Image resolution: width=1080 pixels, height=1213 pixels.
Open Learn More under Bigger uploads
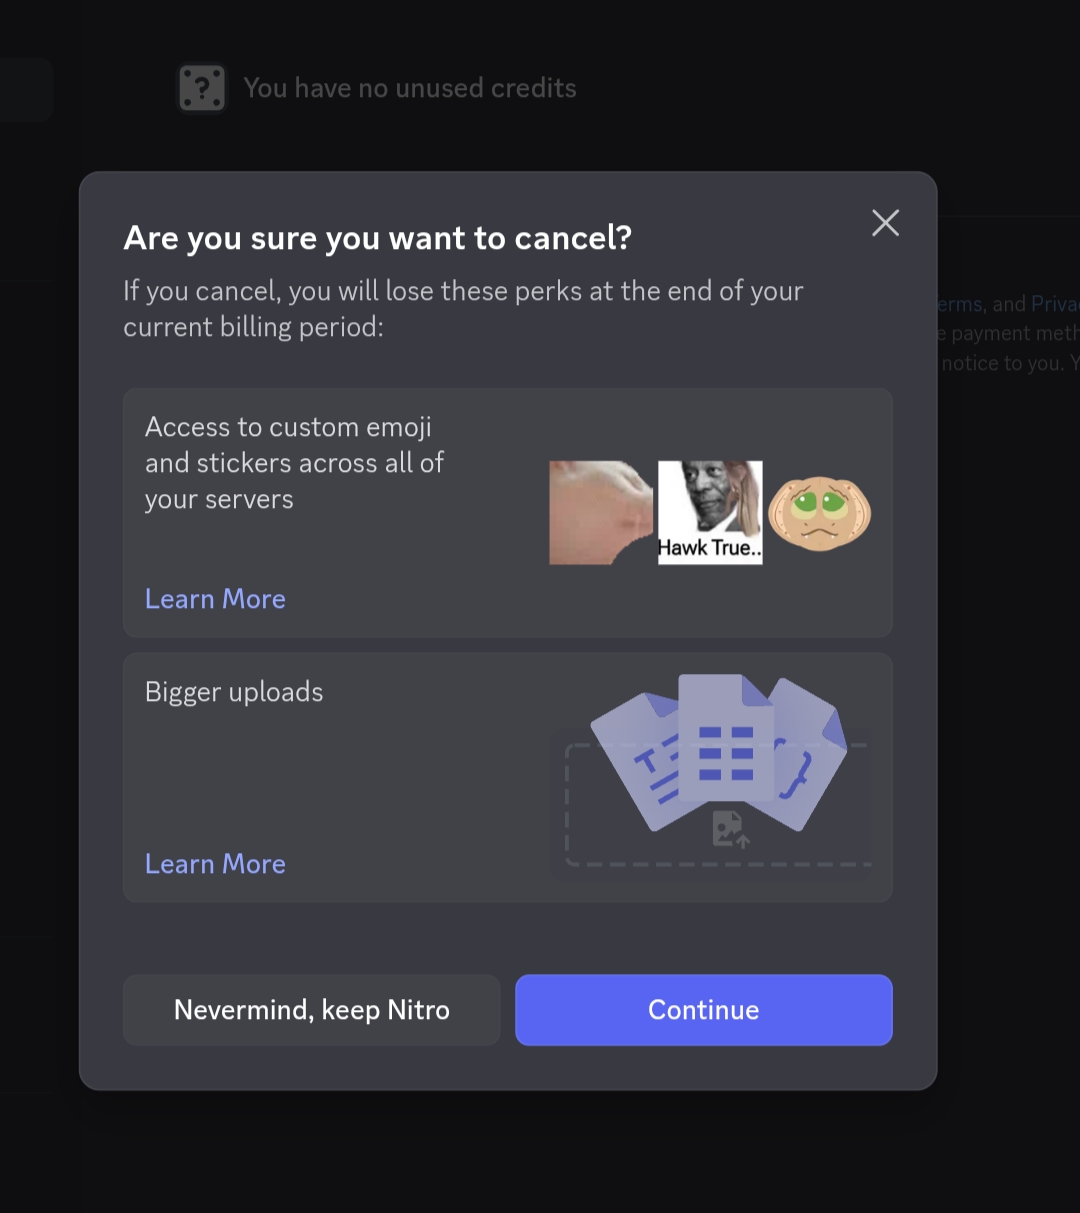coord(215,864)
